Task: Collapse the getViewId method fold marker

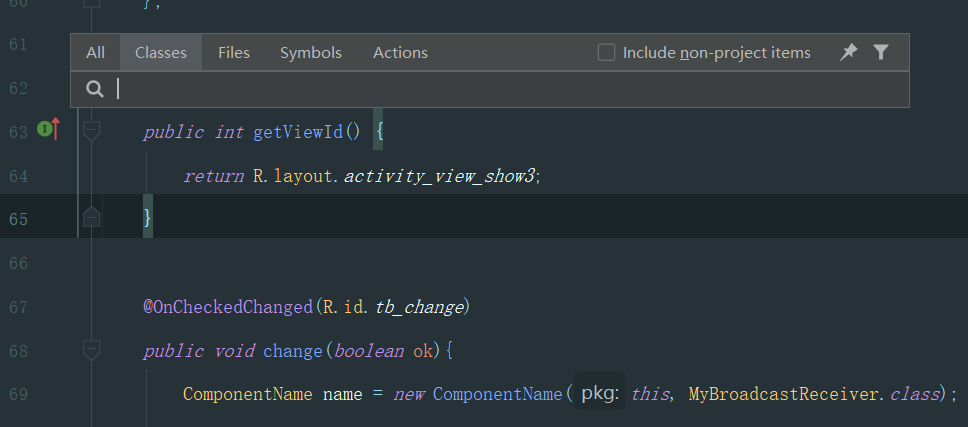Action: 91,130
